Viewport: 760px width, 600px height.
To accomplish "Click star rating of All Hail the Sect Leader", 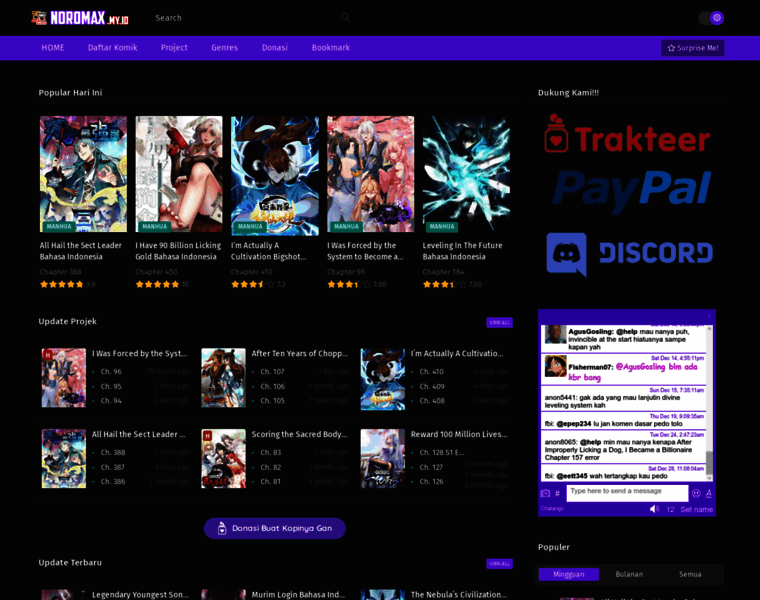I will tap(62, 284).
